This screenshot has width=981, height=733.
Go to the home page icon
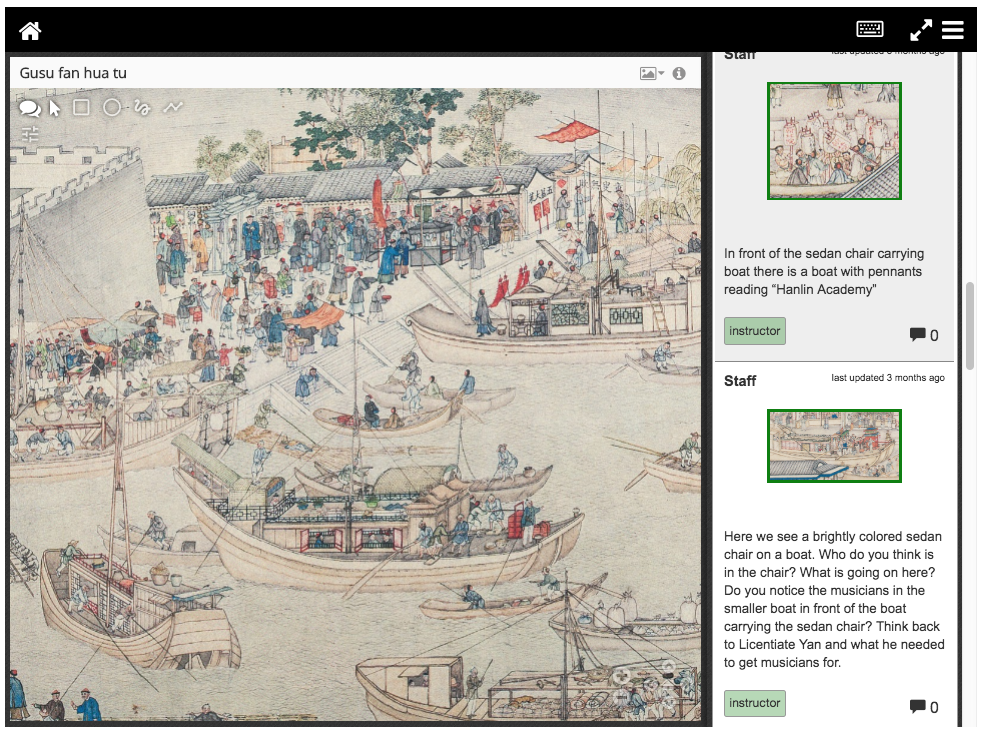30,30
